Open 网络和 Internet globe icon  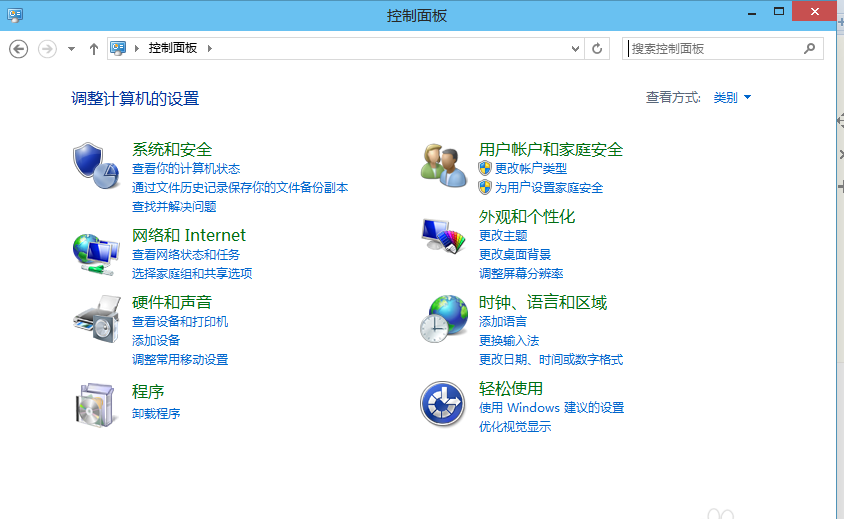[96, 254]
